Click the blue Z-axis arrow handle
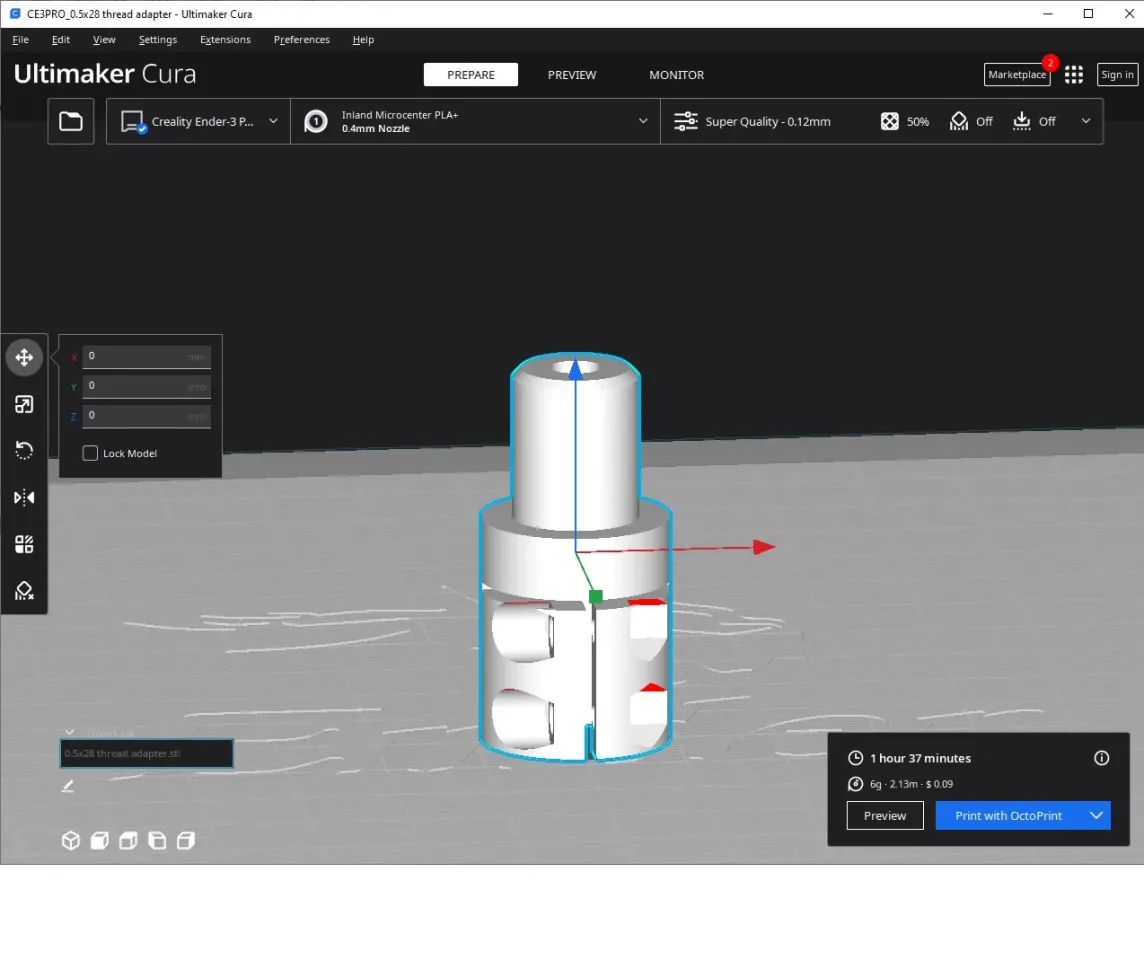The image size is (1144, 960). (x=576, y=369)
